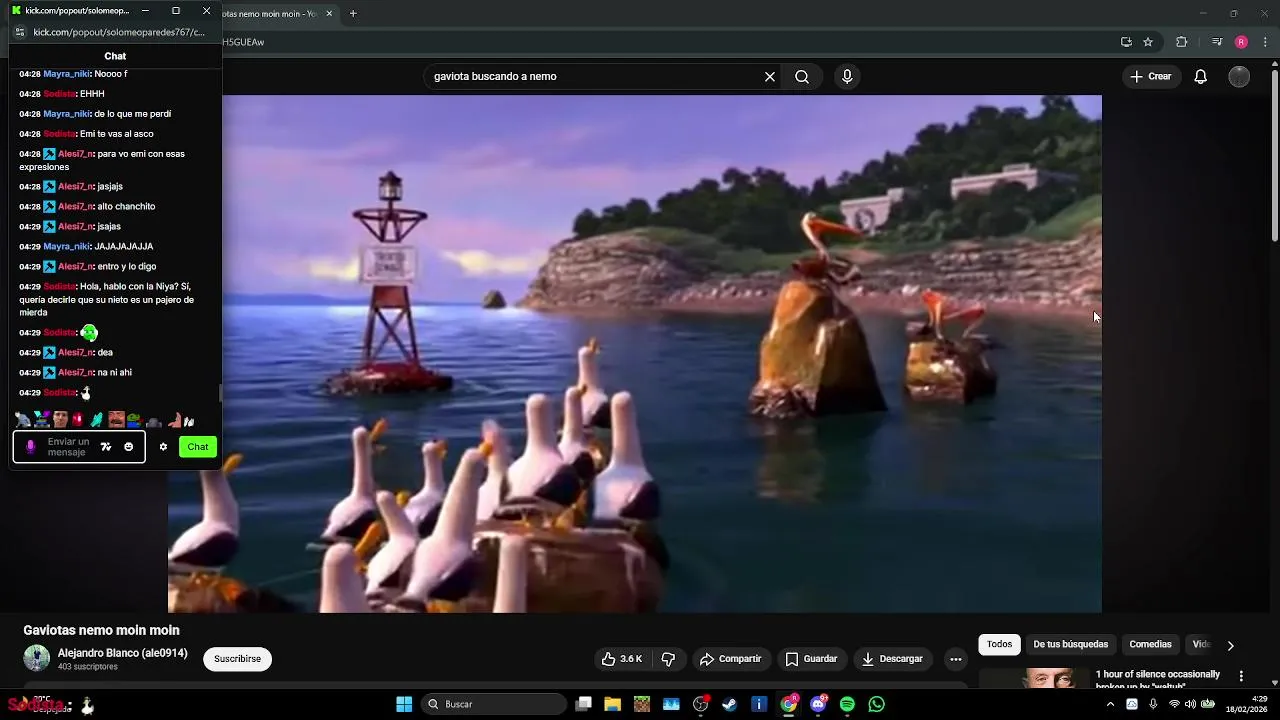Viewport: 1280px width, 720px height.
Task: Click message text 'Emi te vas al asco'
Action: pyautogui.click(x=117, y=134)
